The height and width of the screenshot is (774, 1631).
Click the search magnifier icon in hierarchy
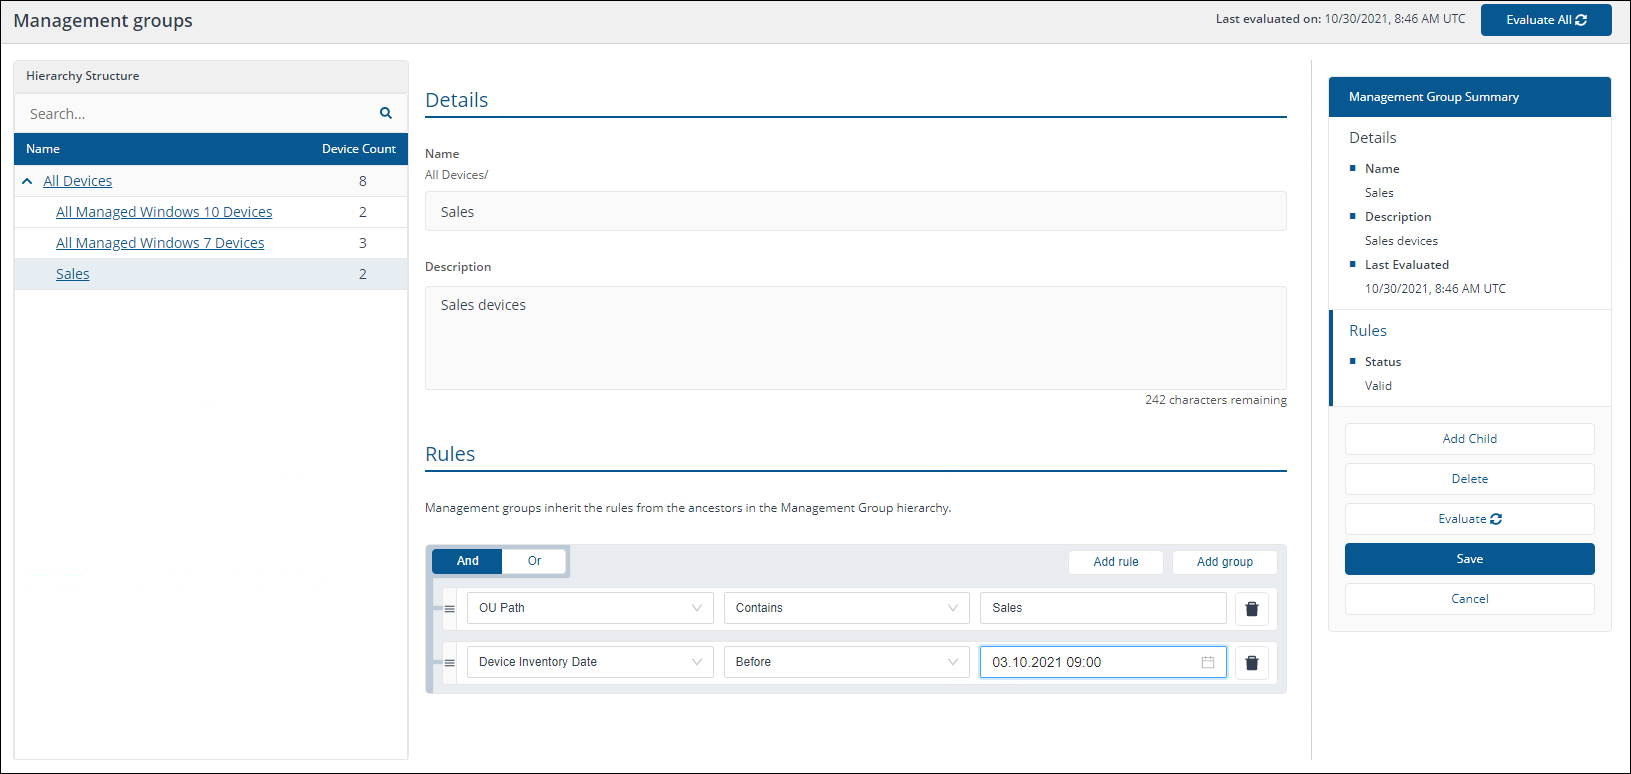click(386, 113)
